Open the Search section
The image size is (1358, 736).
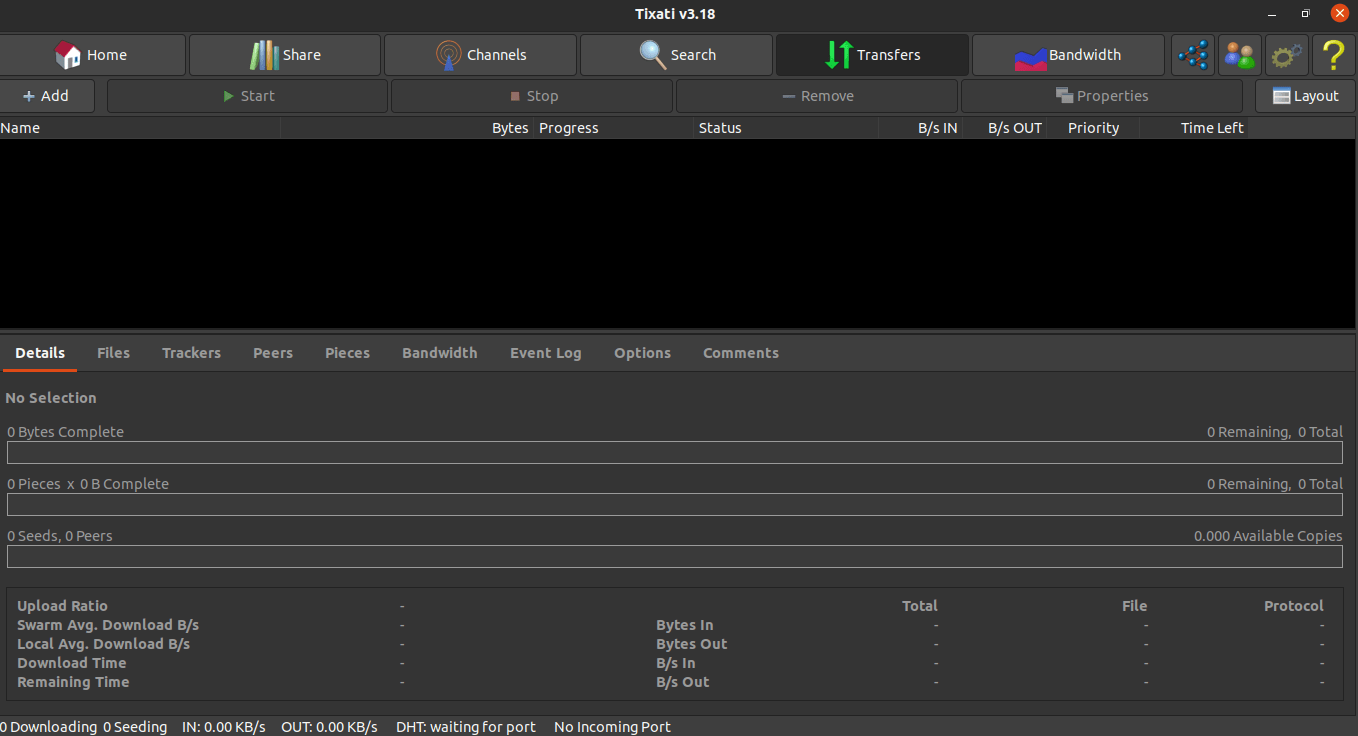[676, 55]
